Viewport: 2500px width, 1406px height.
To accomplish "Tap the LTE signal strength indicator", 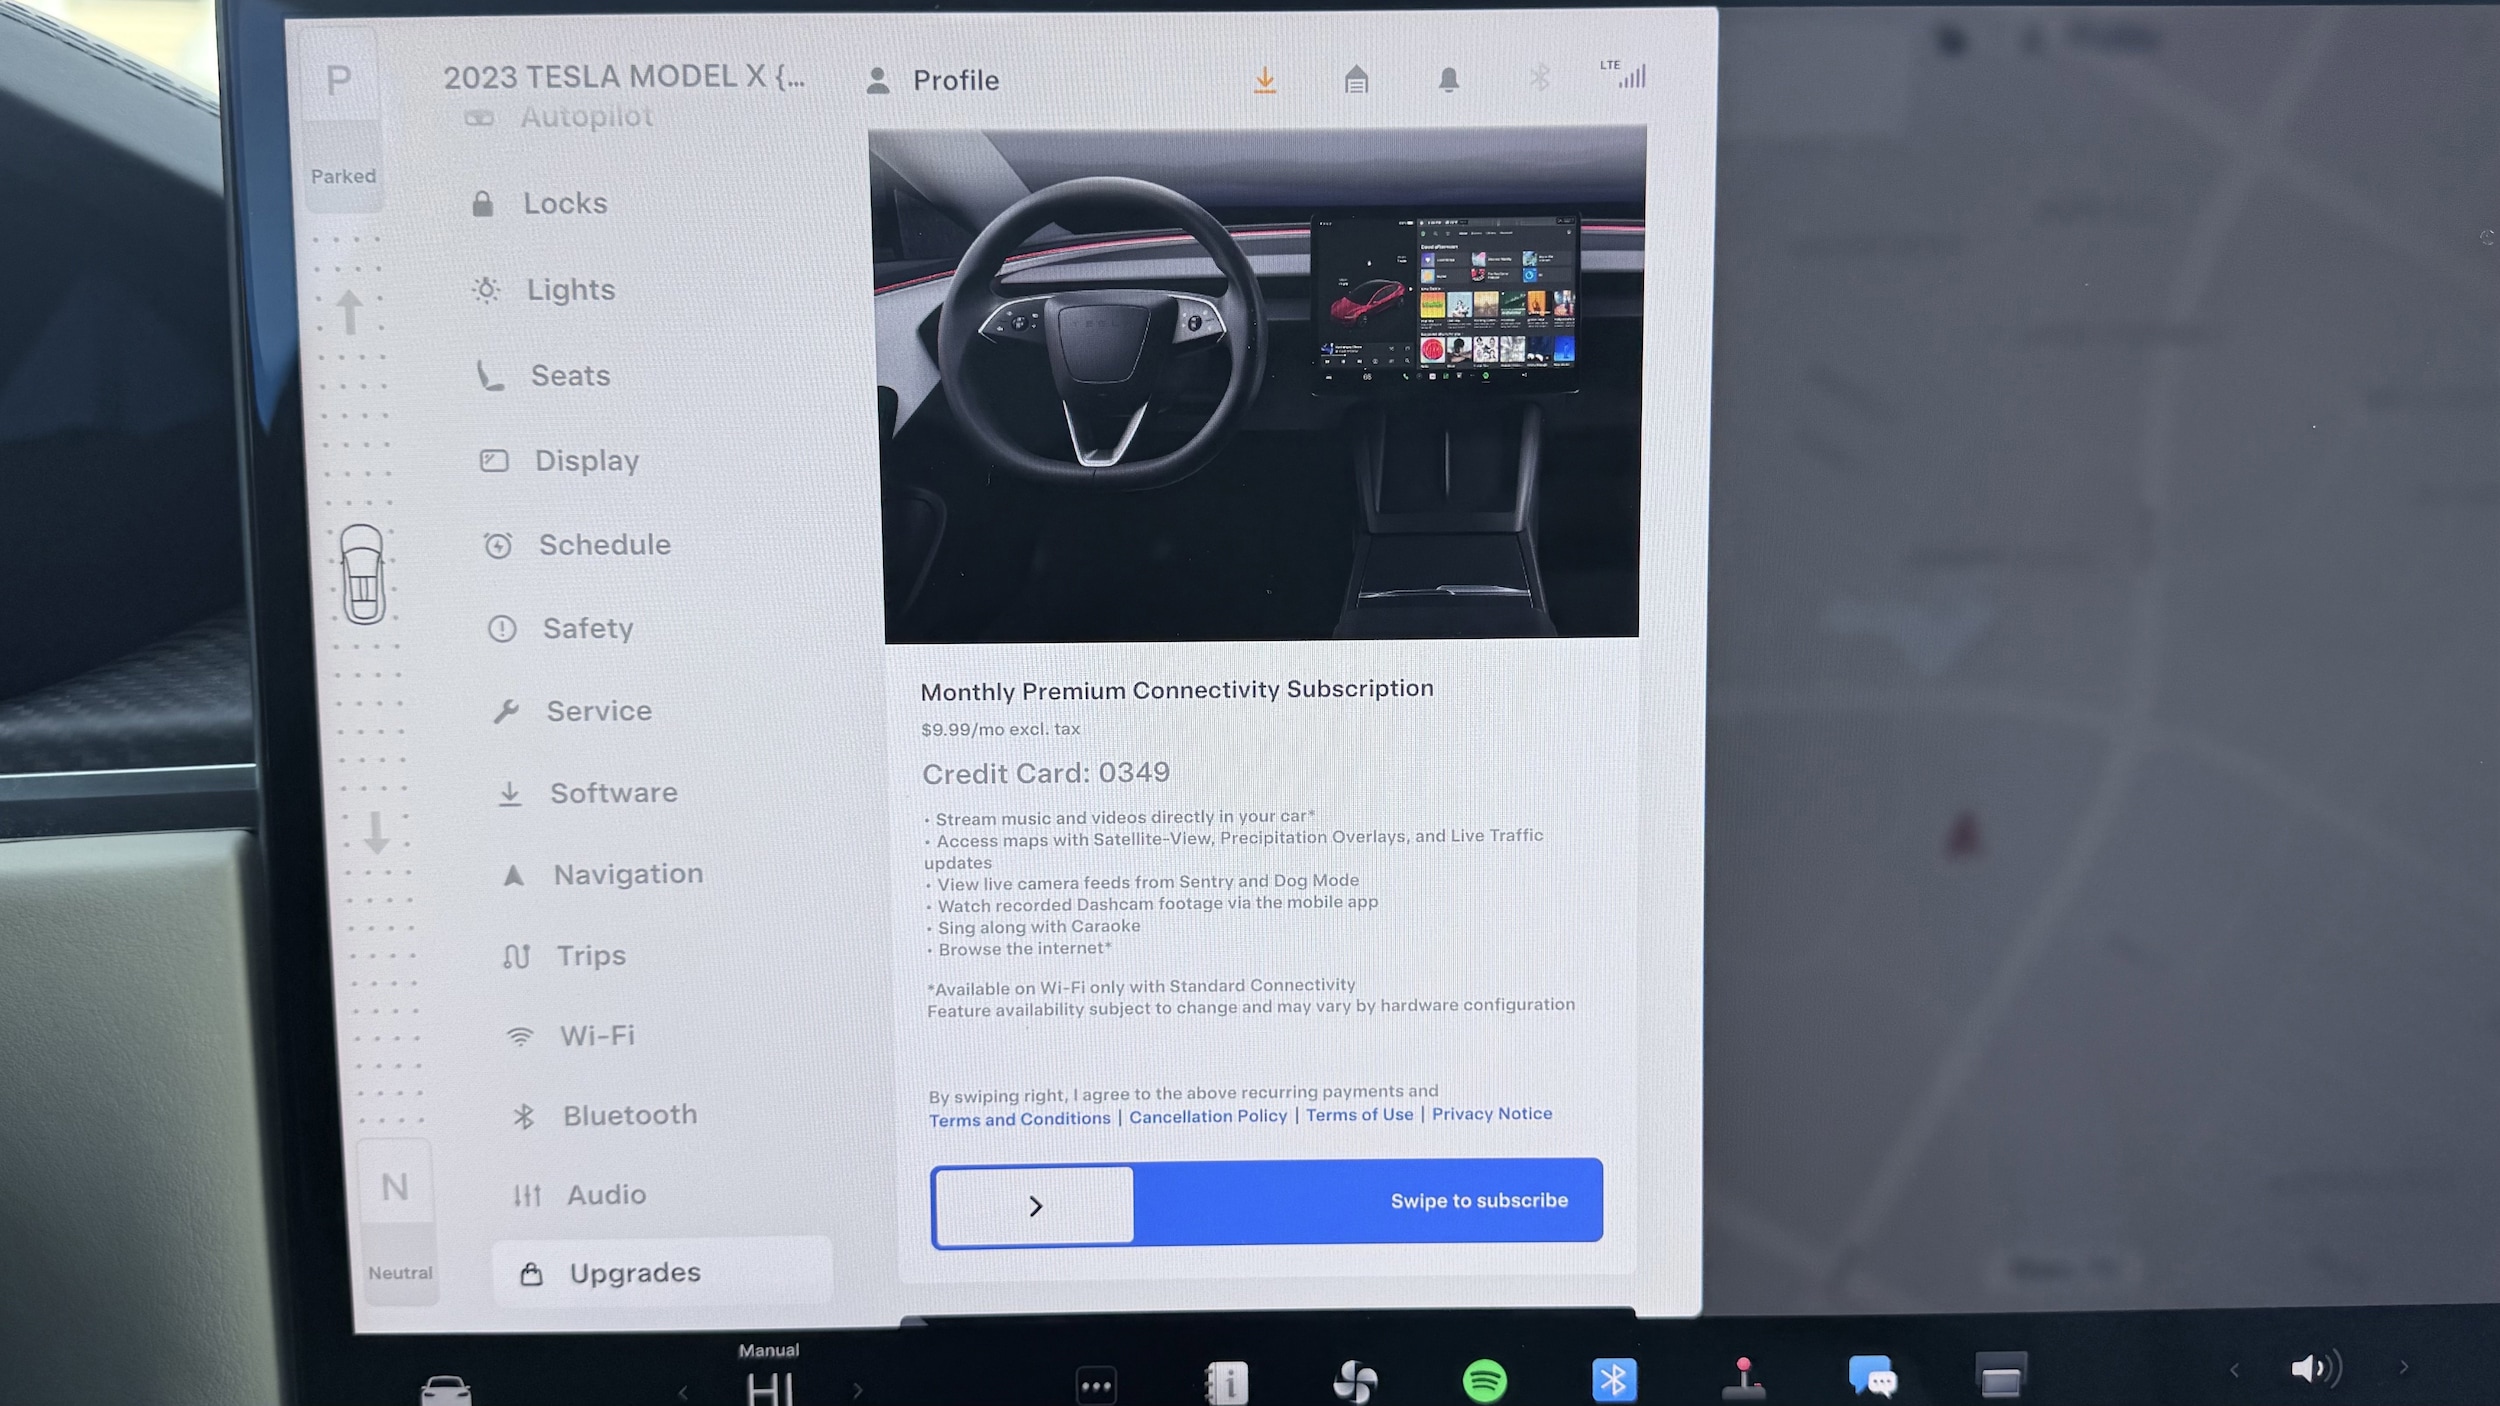I will pos(1624,74).
